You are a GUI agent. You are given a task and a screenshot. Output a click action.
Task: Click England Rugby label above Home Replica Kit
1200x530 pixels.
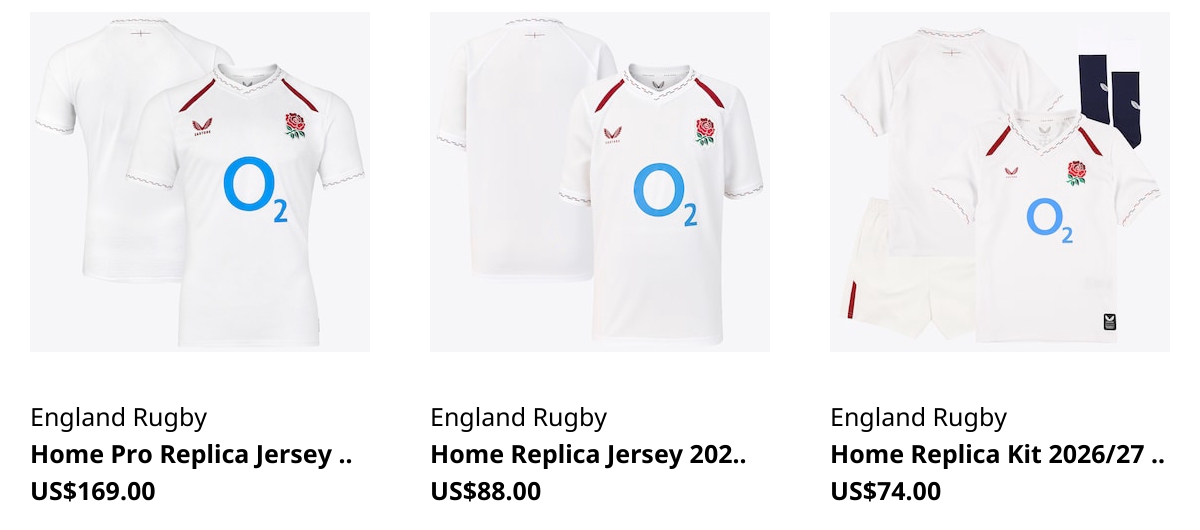point(919,418)
